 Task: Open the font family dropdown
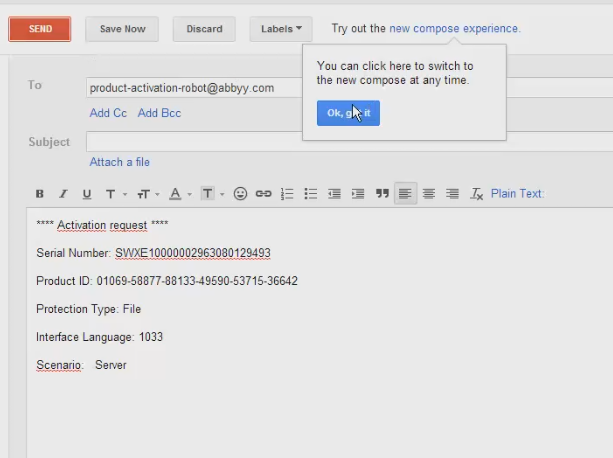113,194
